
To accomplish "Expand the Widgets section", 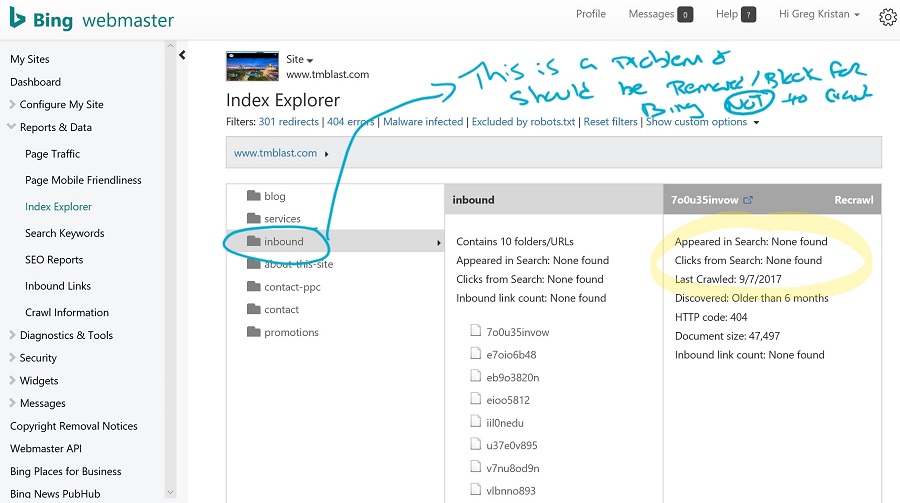I will (12, 380).
